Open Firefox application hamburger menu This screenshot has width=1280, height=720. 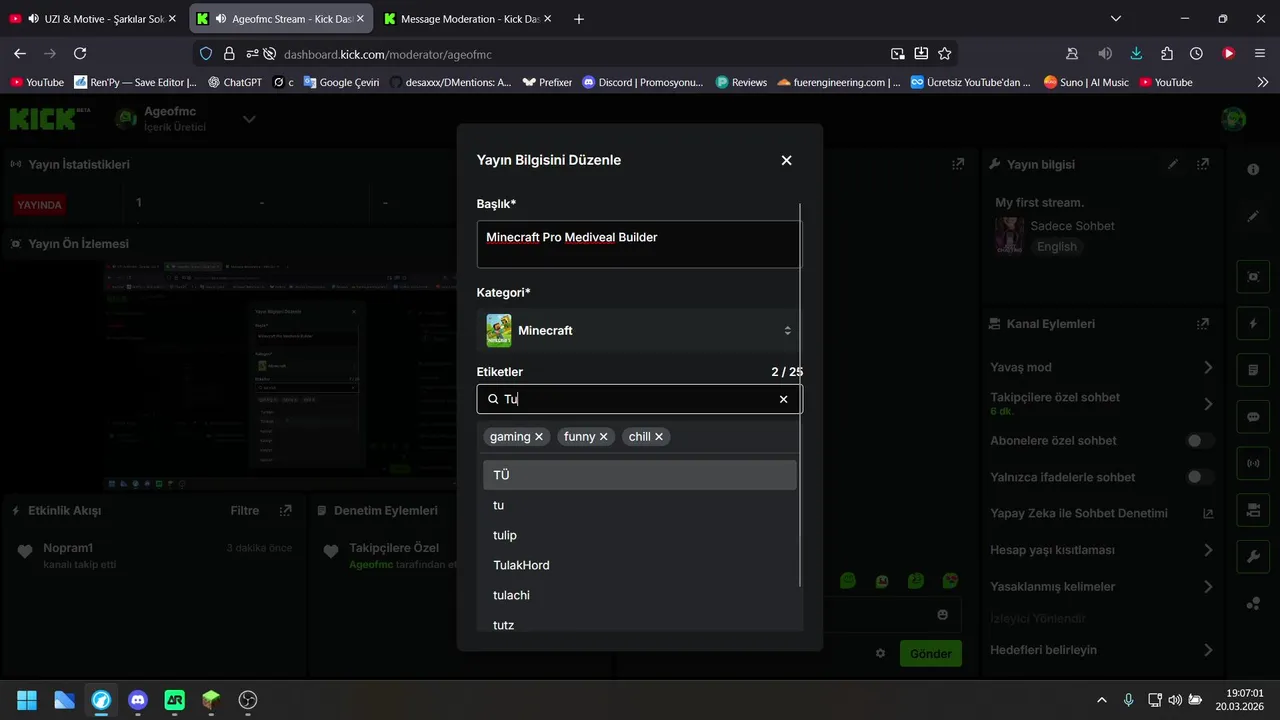pos(1260,54)
